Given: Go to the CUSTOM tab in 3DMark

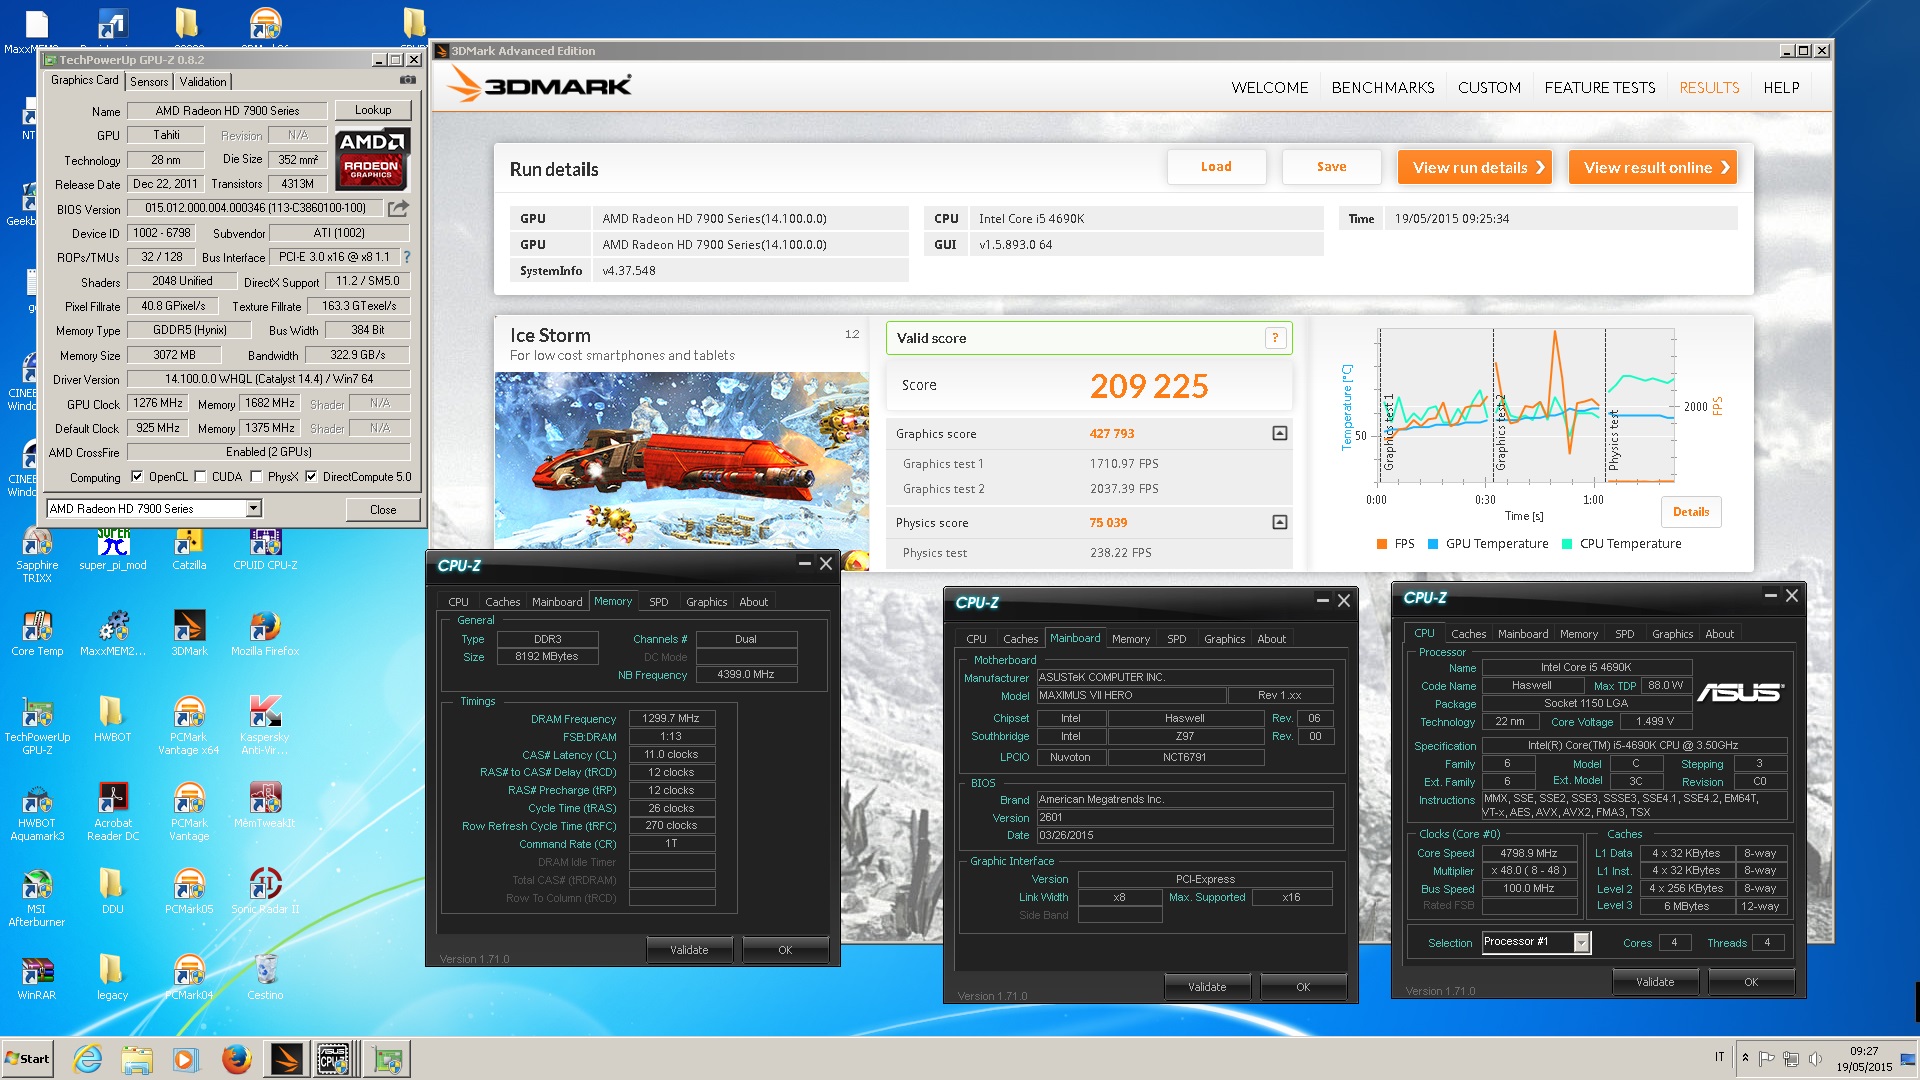Looking at the screenshot, I should point(1489,88).
